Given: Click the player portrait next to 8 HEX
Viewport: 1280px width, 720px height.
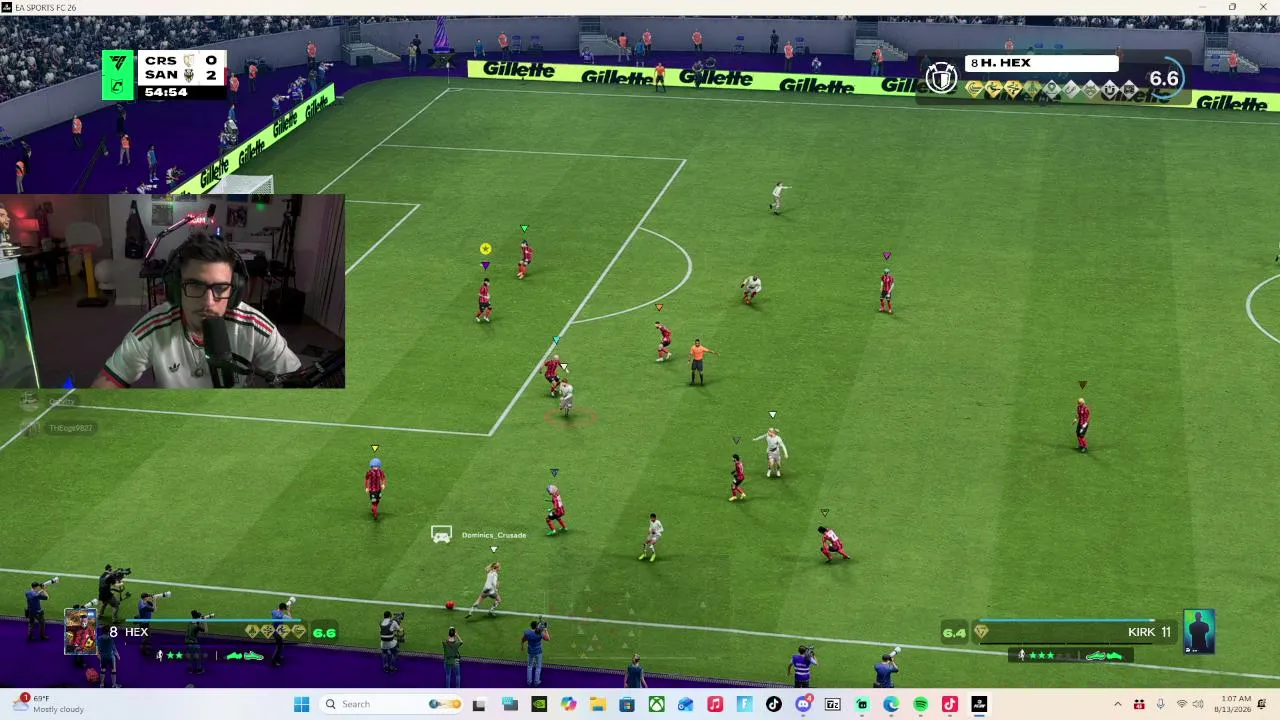Looking at the screenshot, I should [x=80, y=631].
